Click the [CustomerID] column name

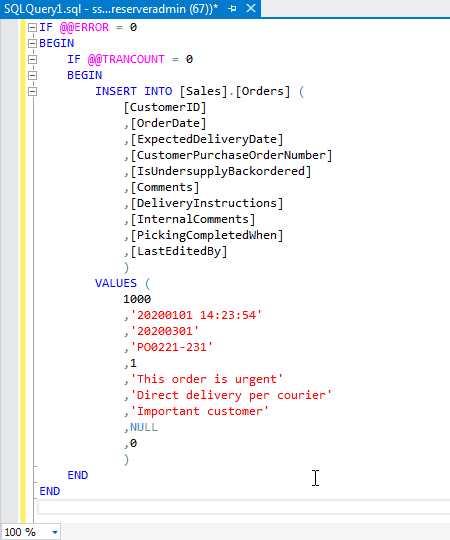click(165, 107)
